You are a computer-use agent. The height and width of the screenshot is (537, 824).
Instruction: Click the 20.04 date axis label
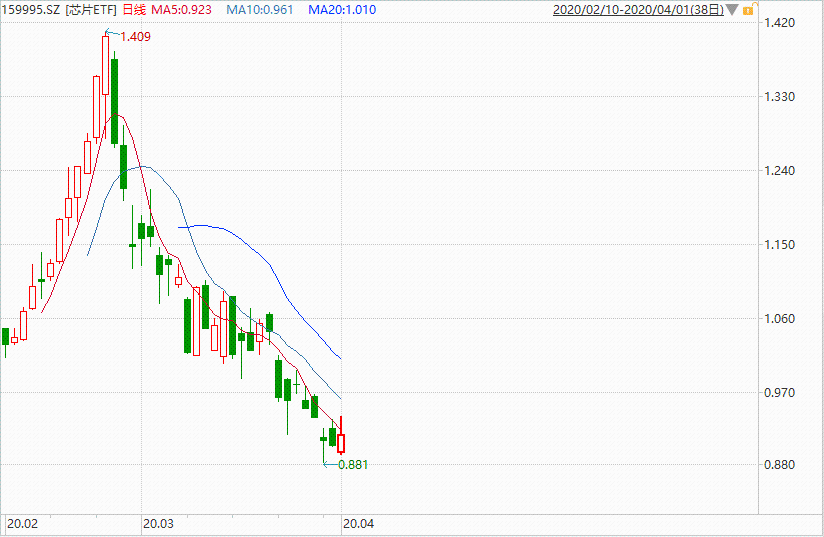(358, 523)
